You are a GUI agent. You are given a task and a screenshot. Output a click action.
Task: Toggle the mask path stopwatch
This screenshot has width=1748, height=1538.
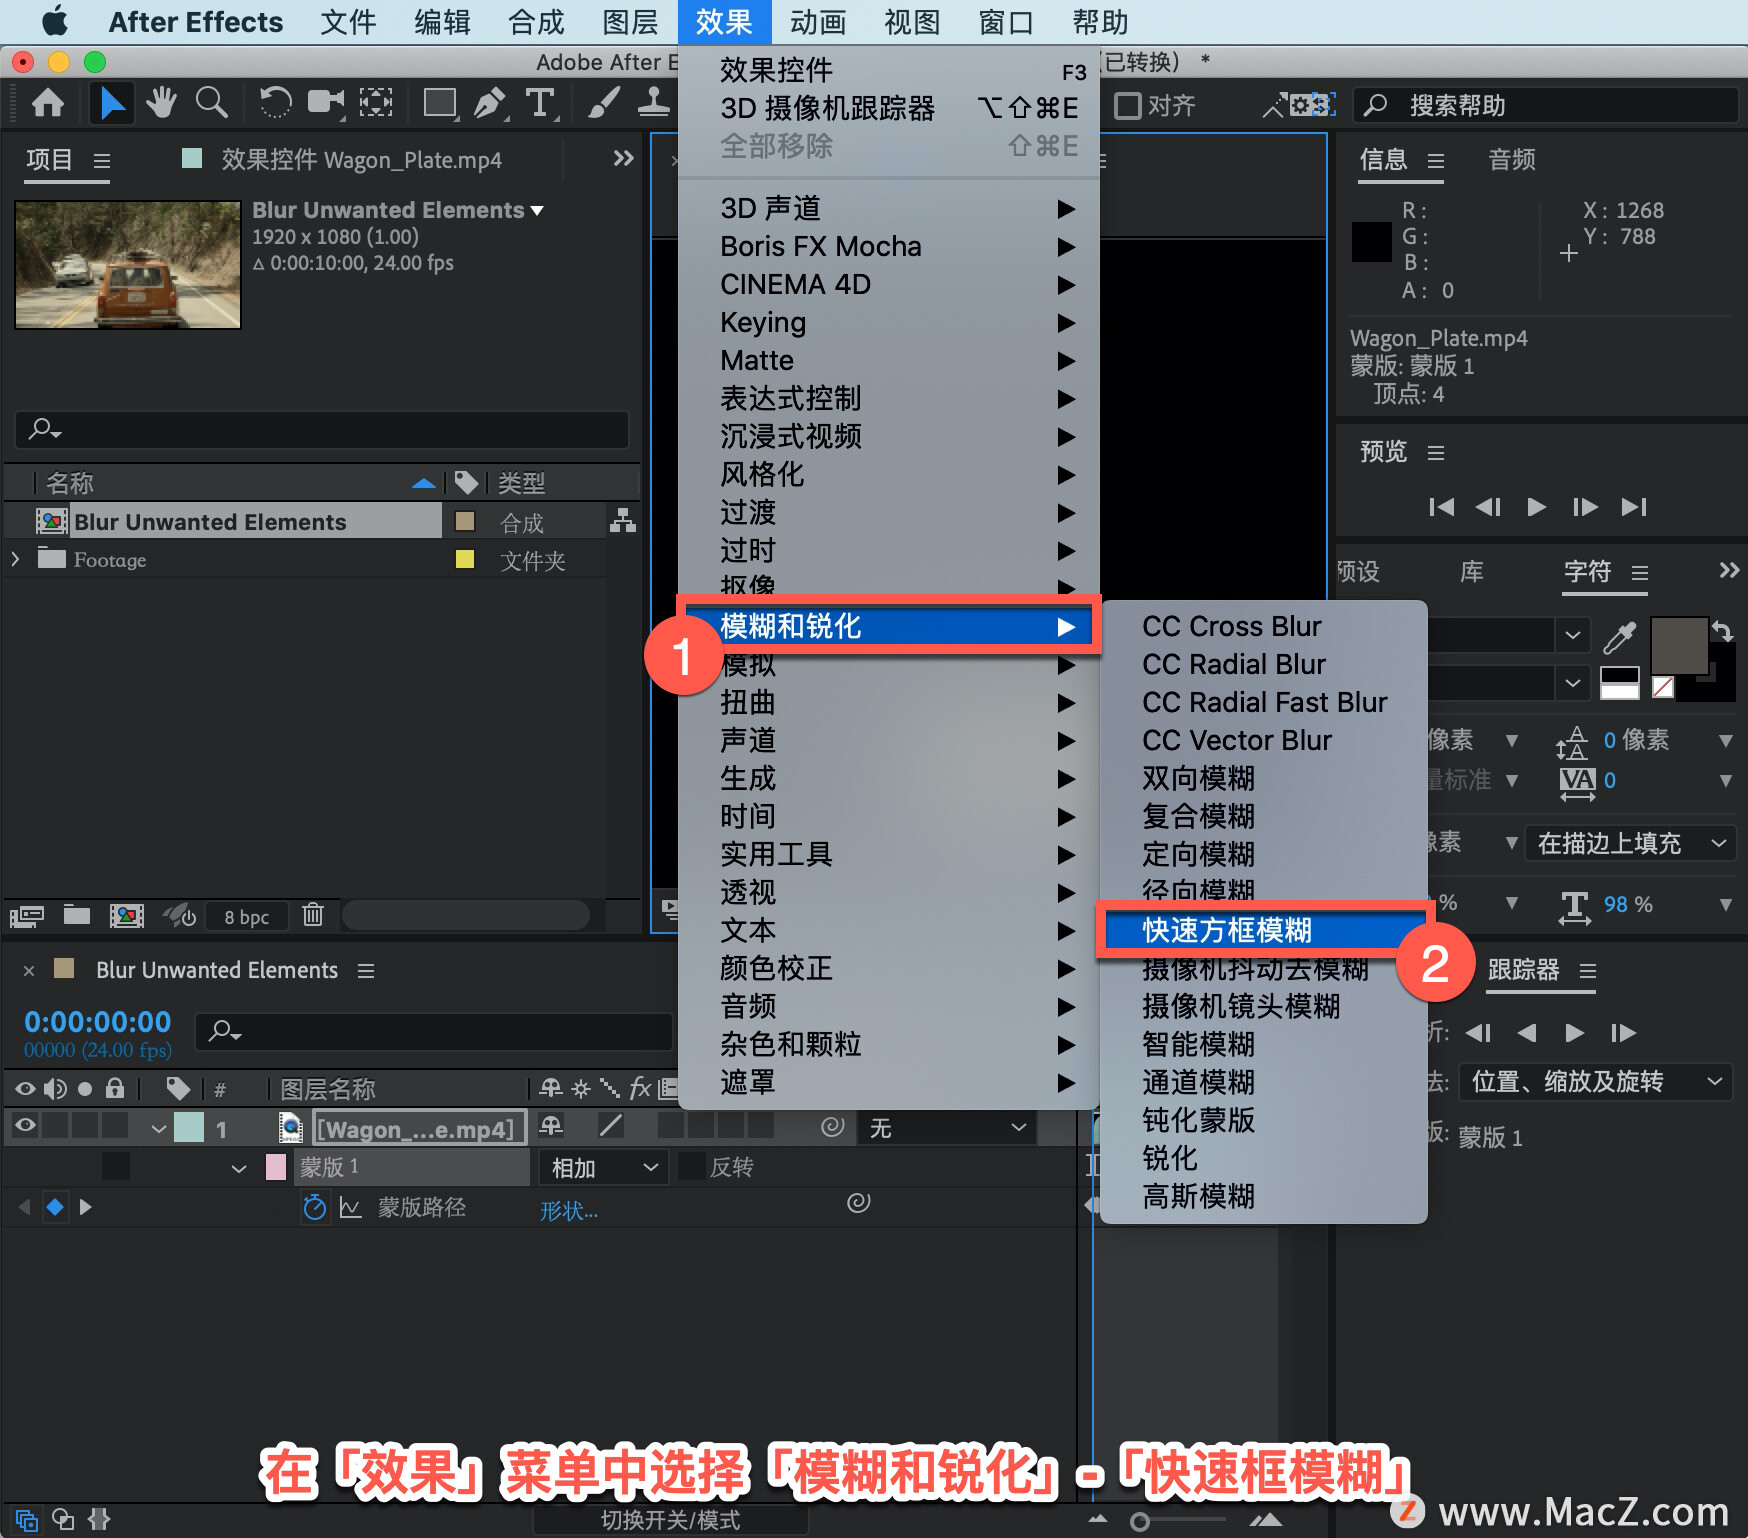(315, 1208)
